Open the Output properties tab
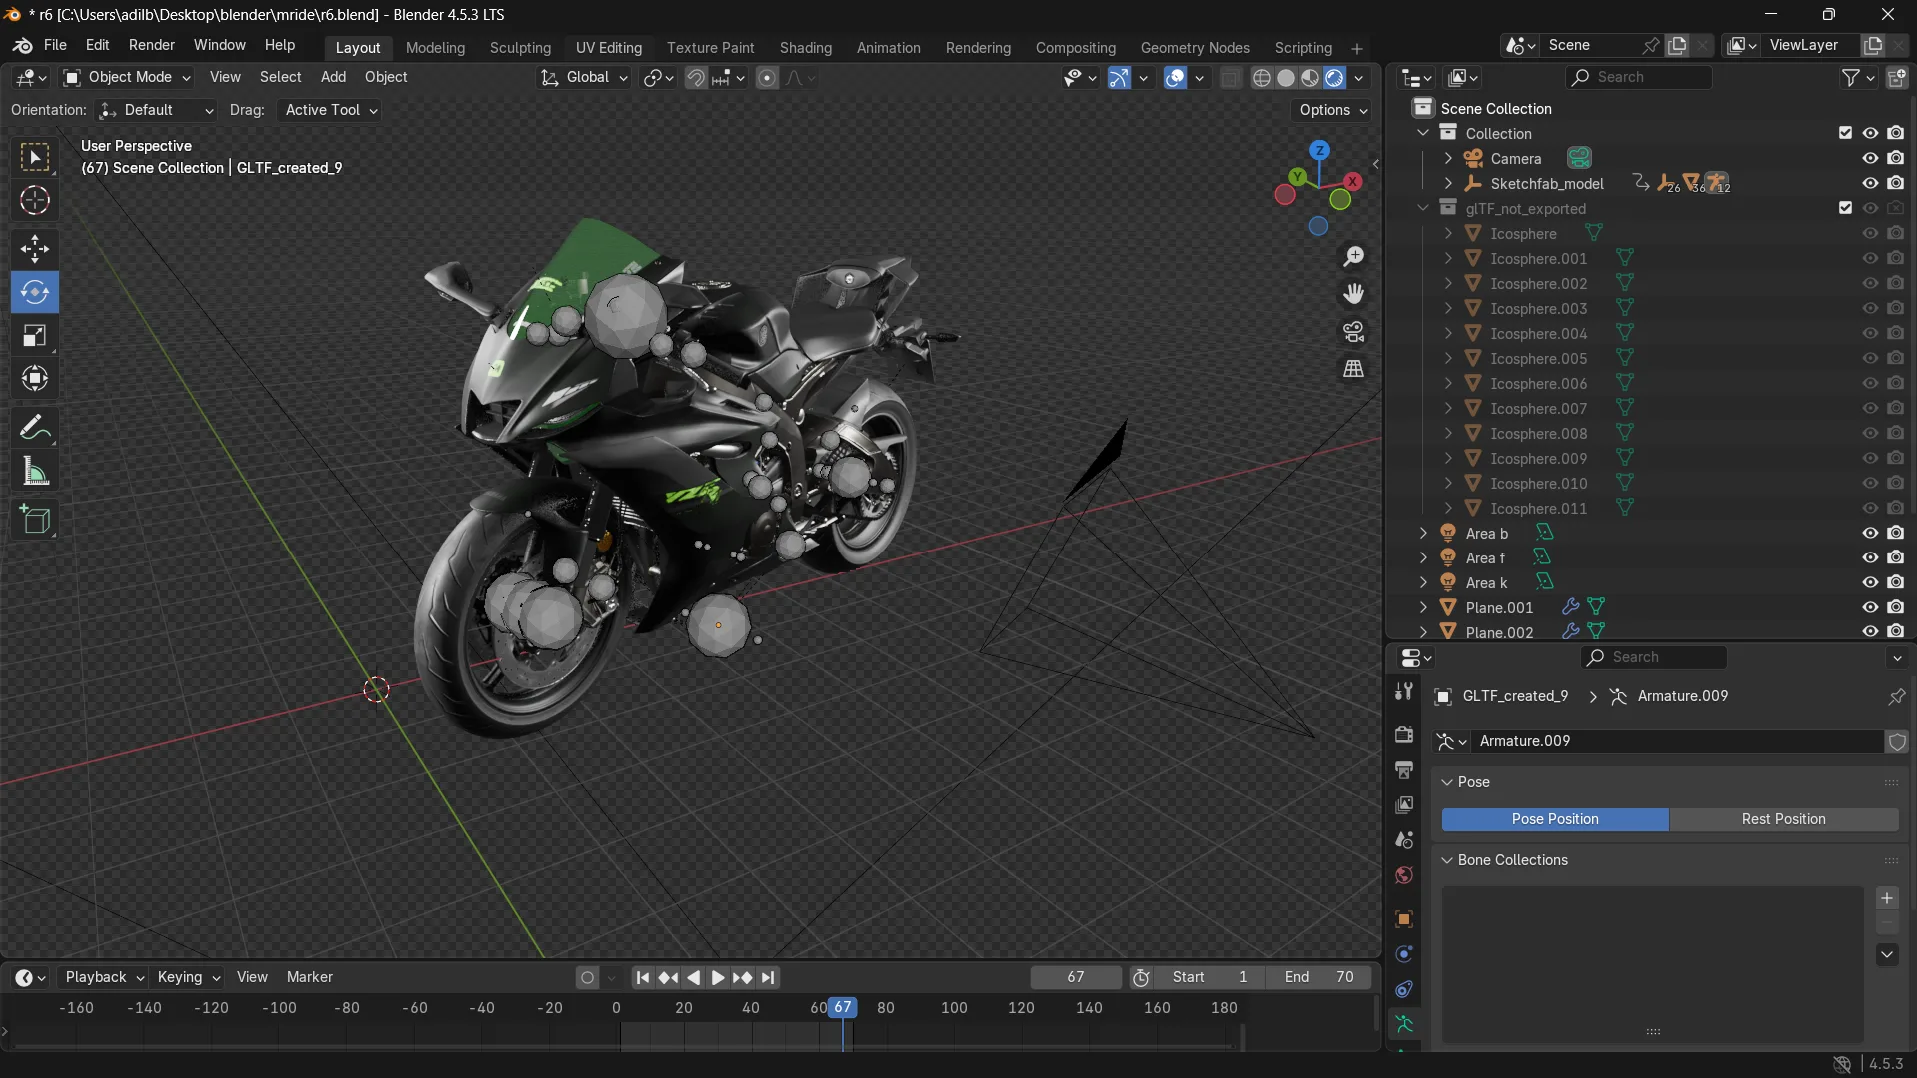 pyautogui.click(x=1404, y=769)
